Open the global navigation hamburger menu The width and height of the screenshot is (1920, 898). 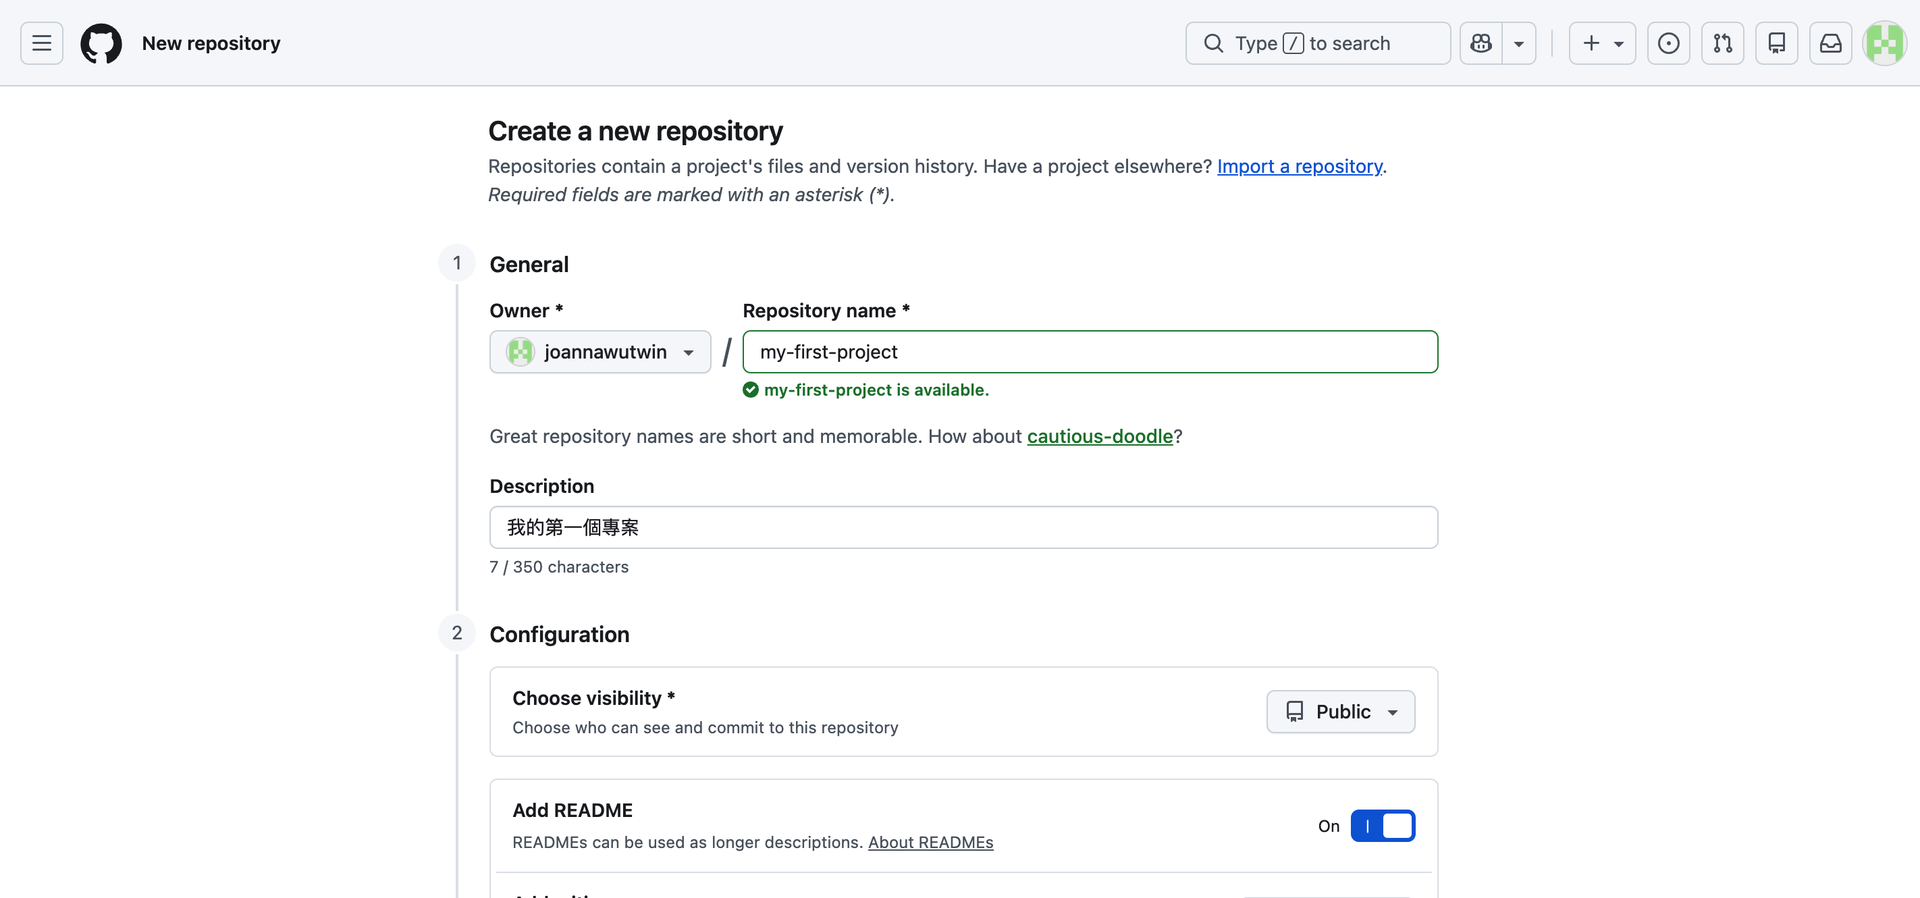point(42,43)
